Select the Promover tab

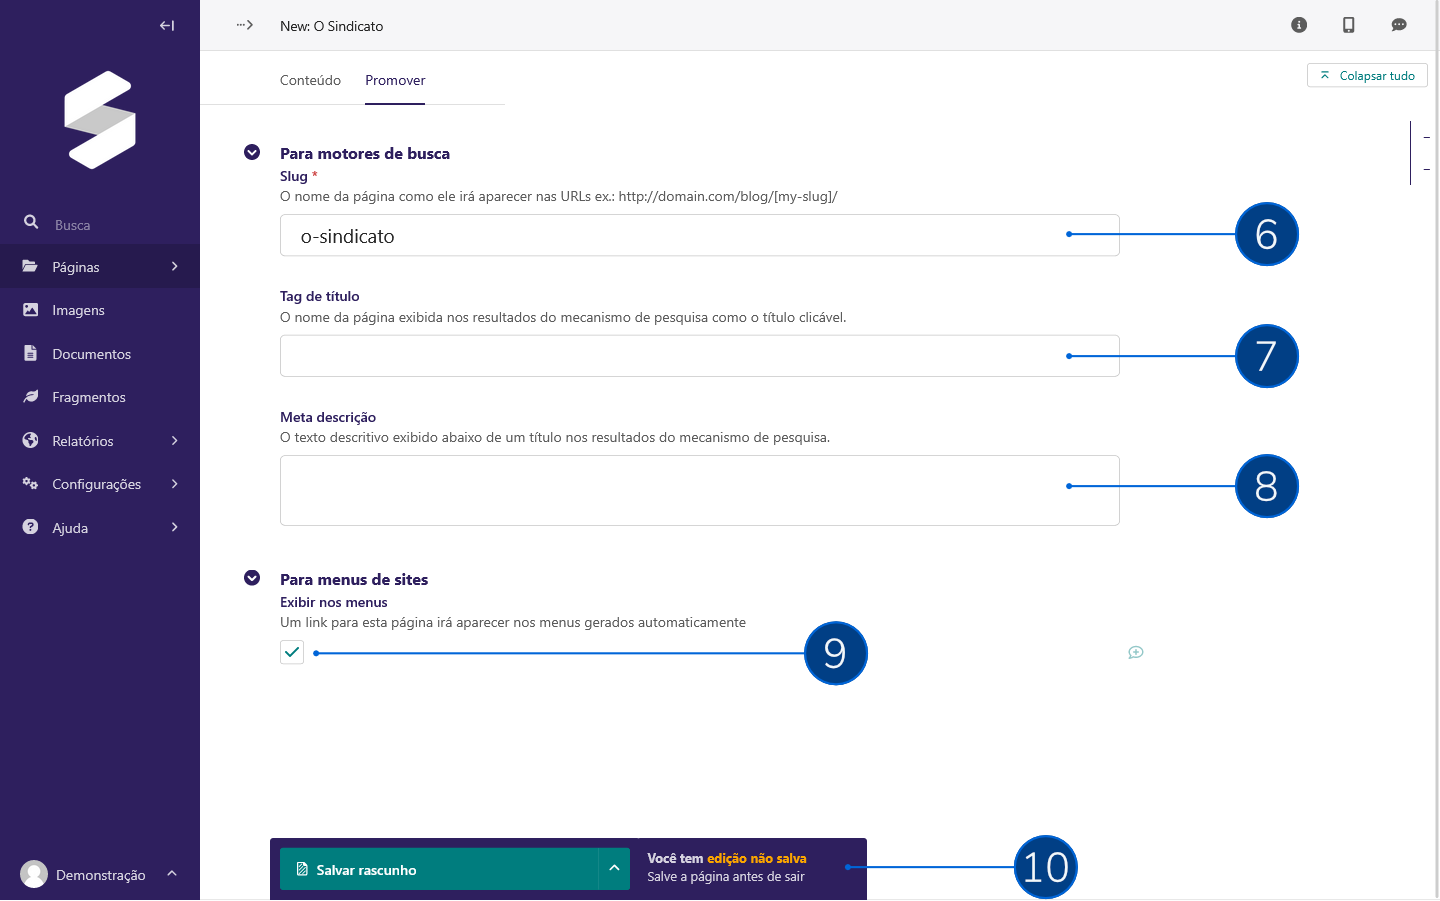(395, 80)
